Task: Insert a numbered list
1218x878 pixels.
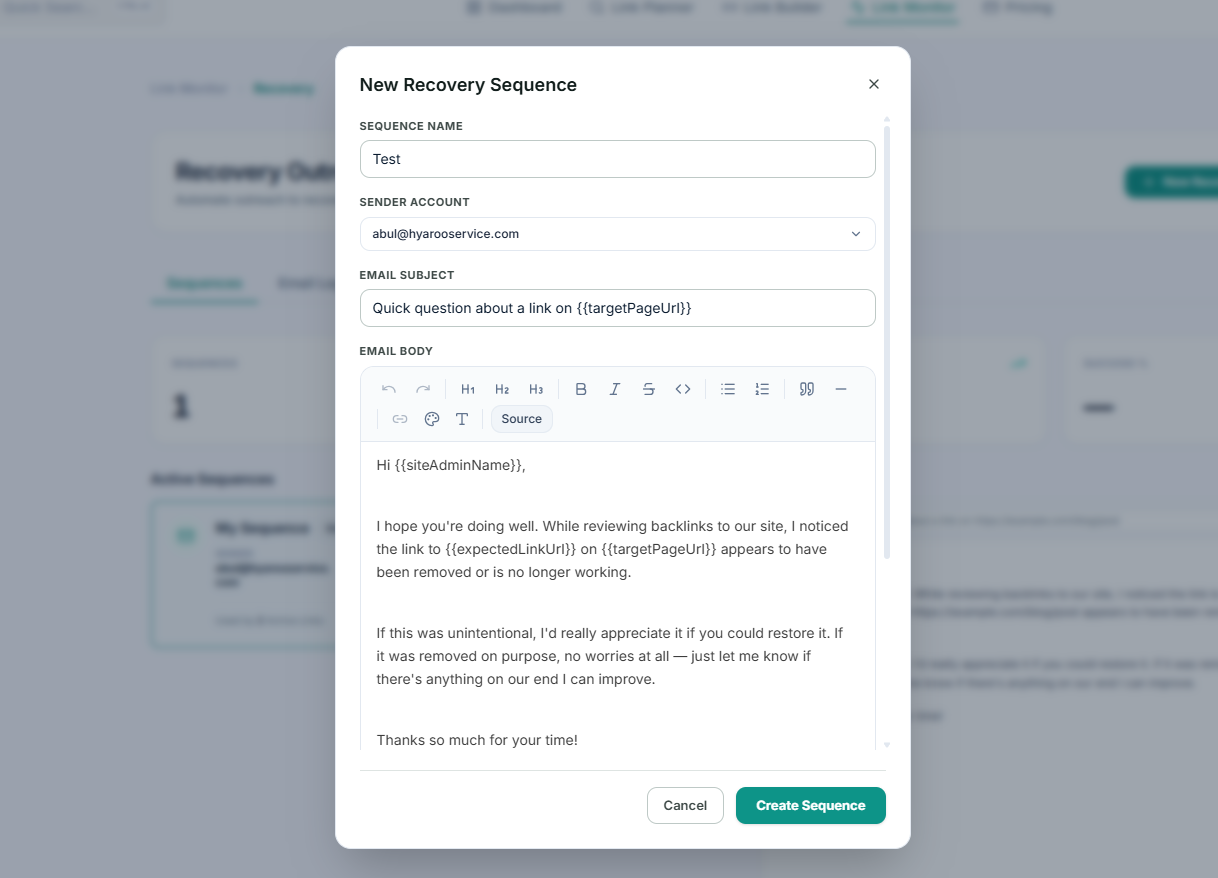Action: click(x=762, y=389)
